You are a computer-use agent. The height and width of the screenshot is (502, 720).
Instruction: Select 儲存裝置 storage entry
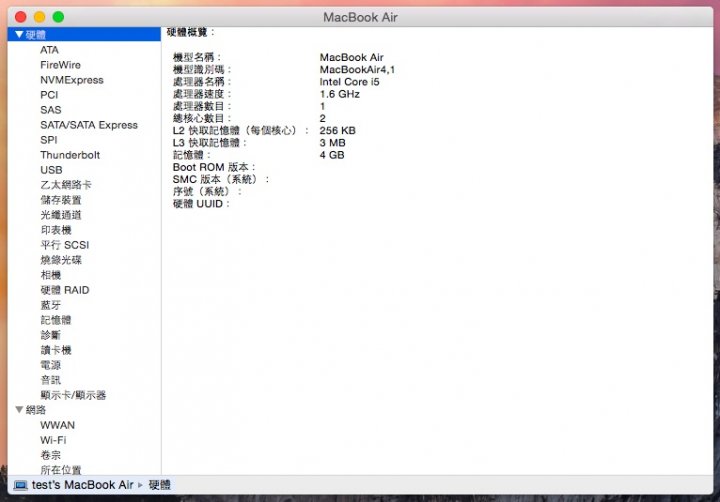61,200
